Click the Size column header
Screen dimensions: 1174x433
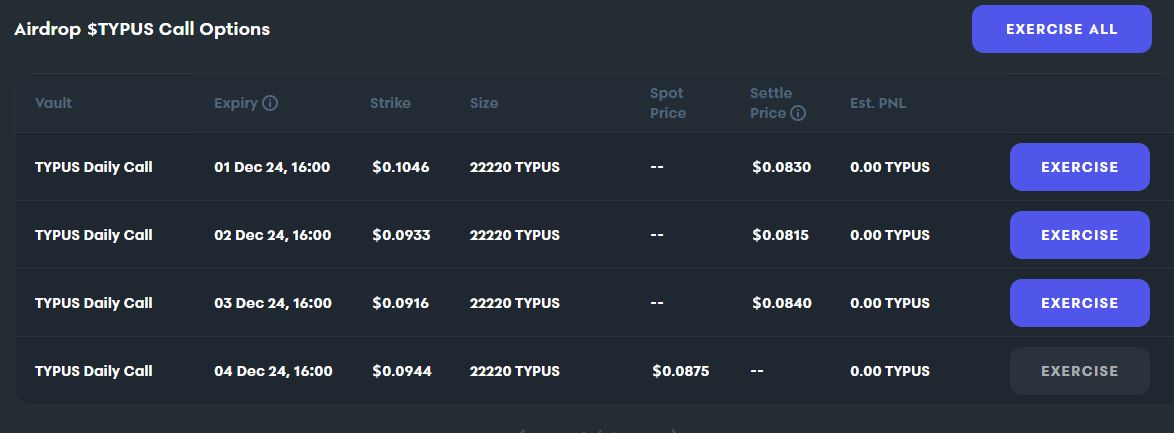(484, 103)
